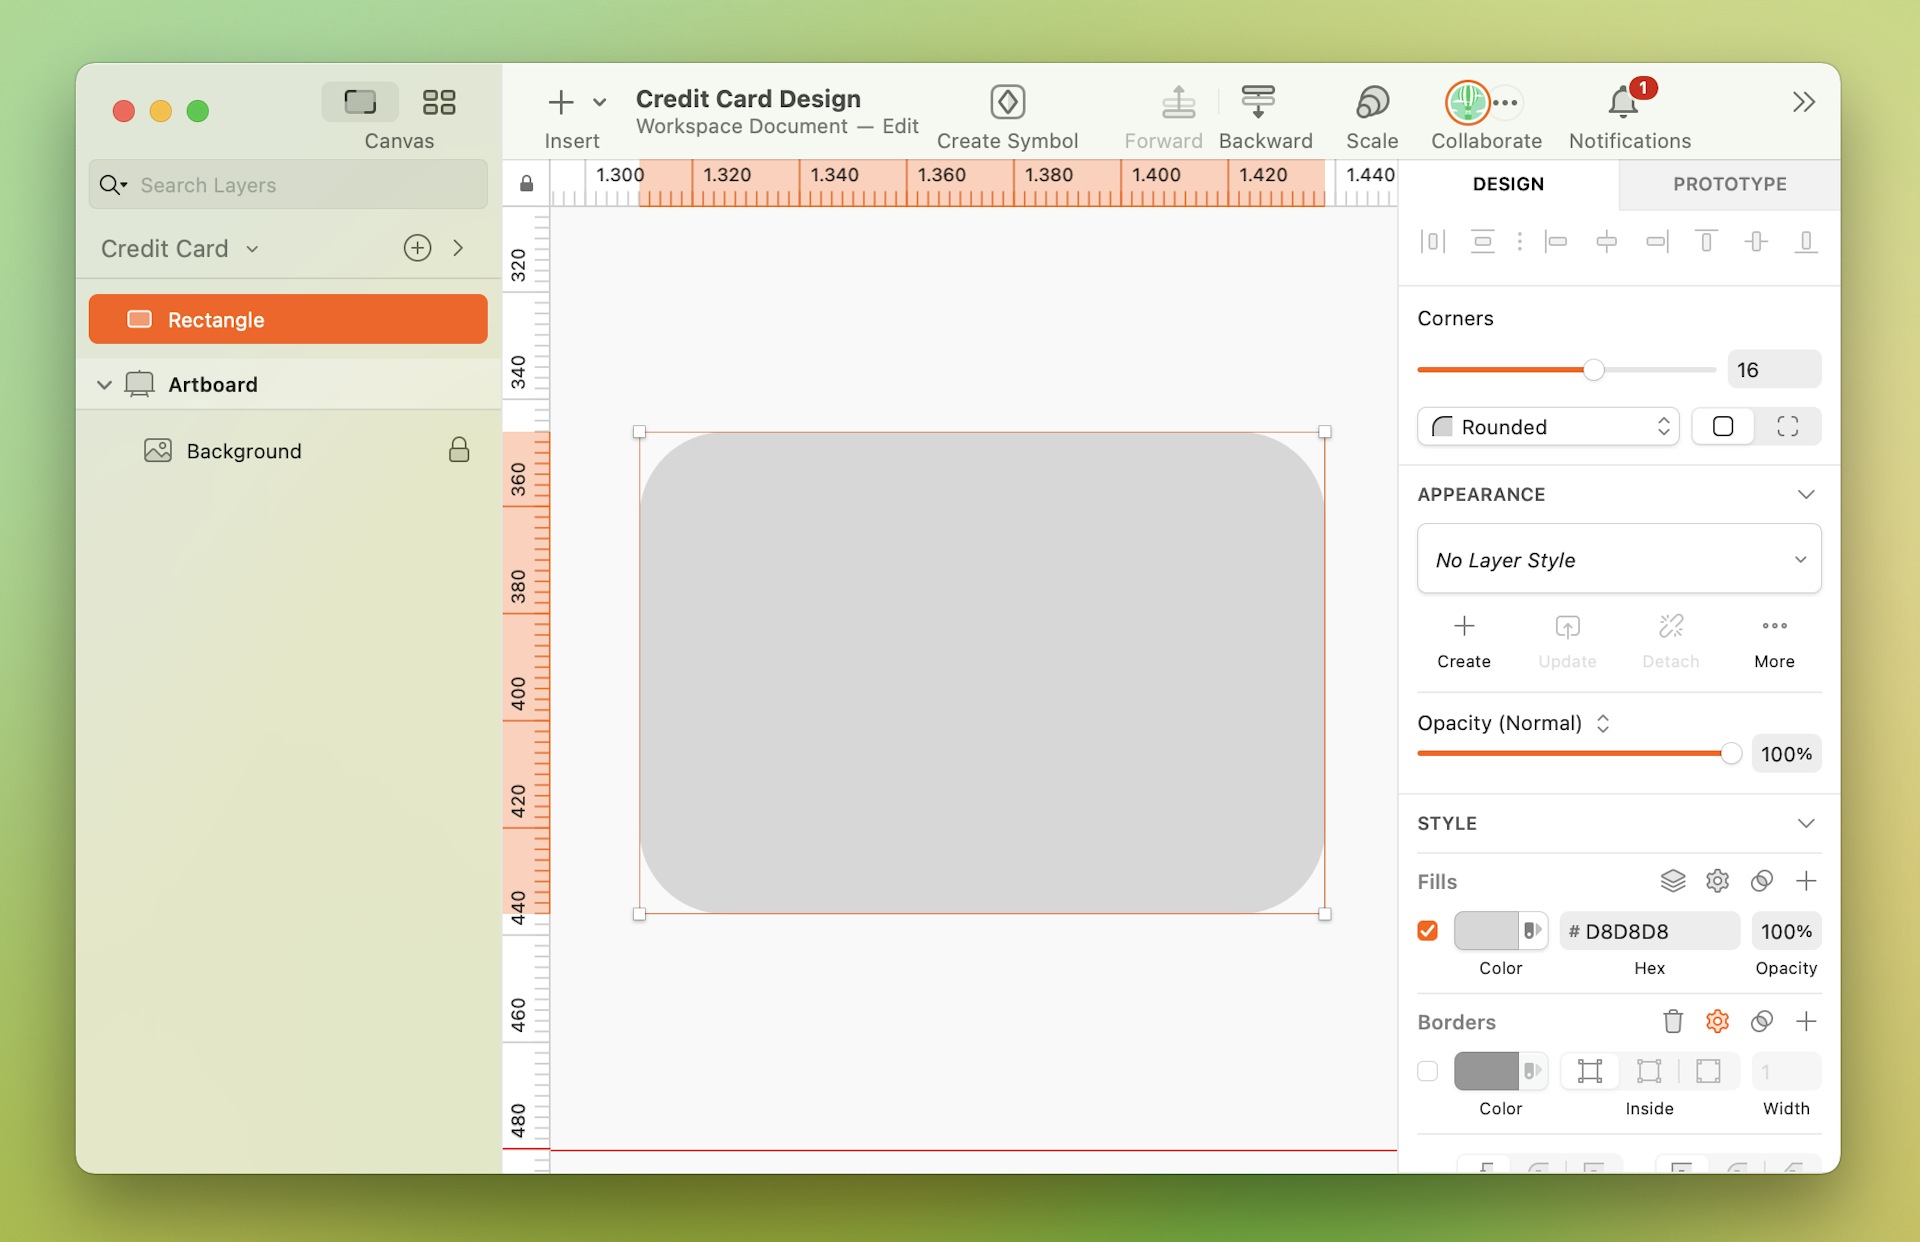Add a new fill with the plus icon
Screen dimensions: 1920x1242
(1807, 881)
